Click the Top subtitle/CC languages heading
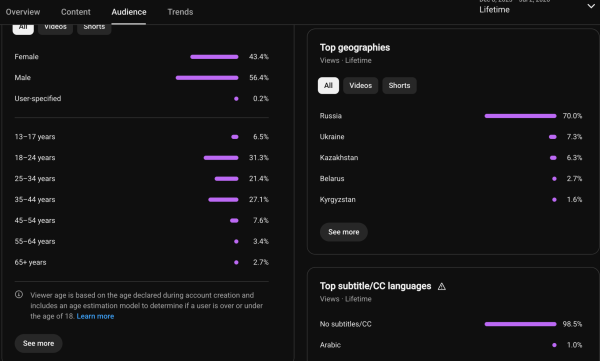 point(375,286)
